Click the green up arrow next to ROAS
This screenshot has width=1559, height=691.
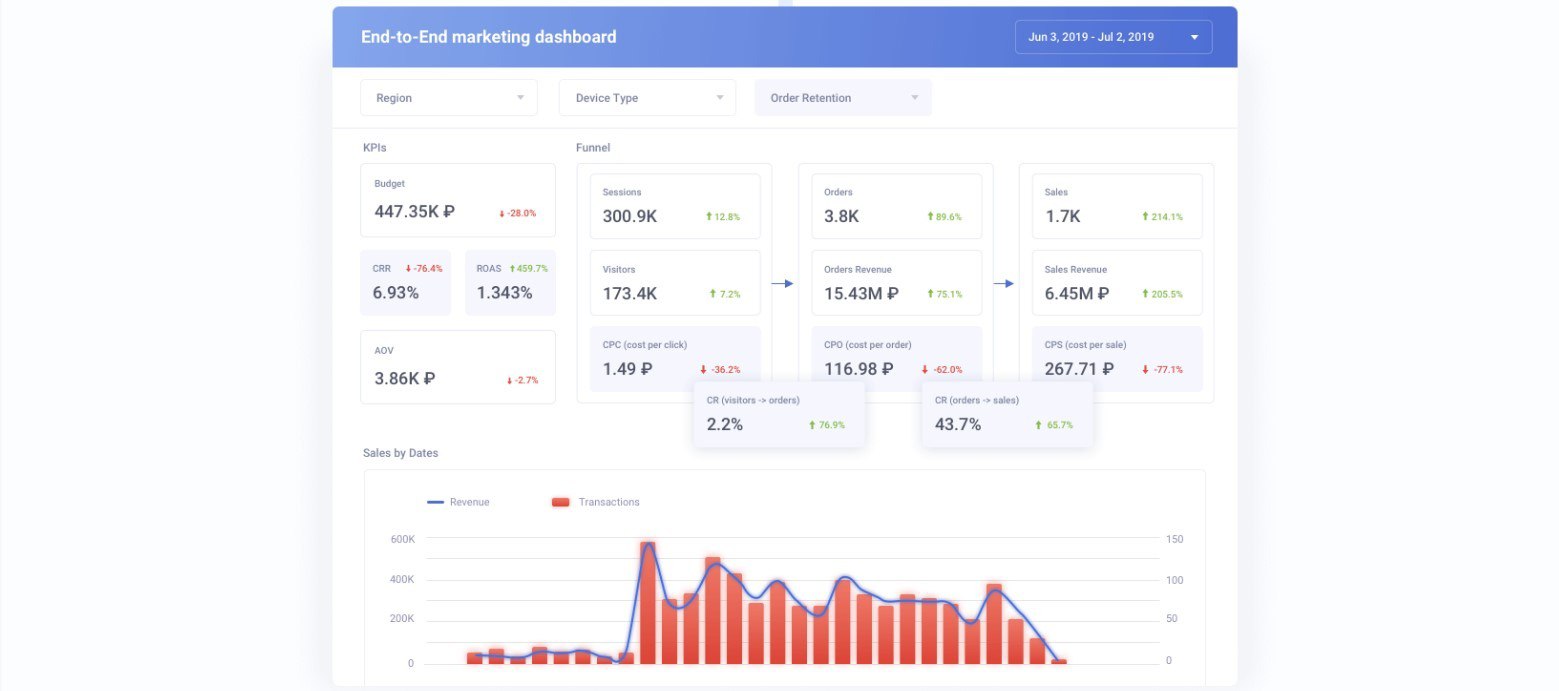click(512, 268)
